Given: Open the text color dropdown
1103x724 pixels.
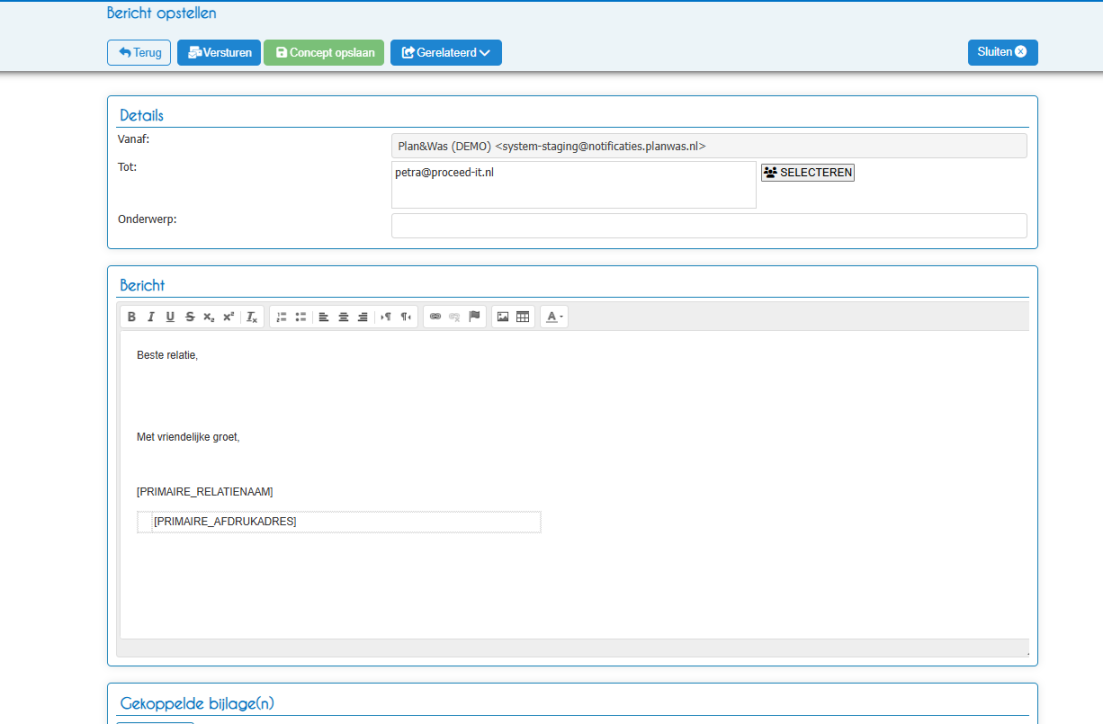Looking at the screenshot, I should (554, 317).
